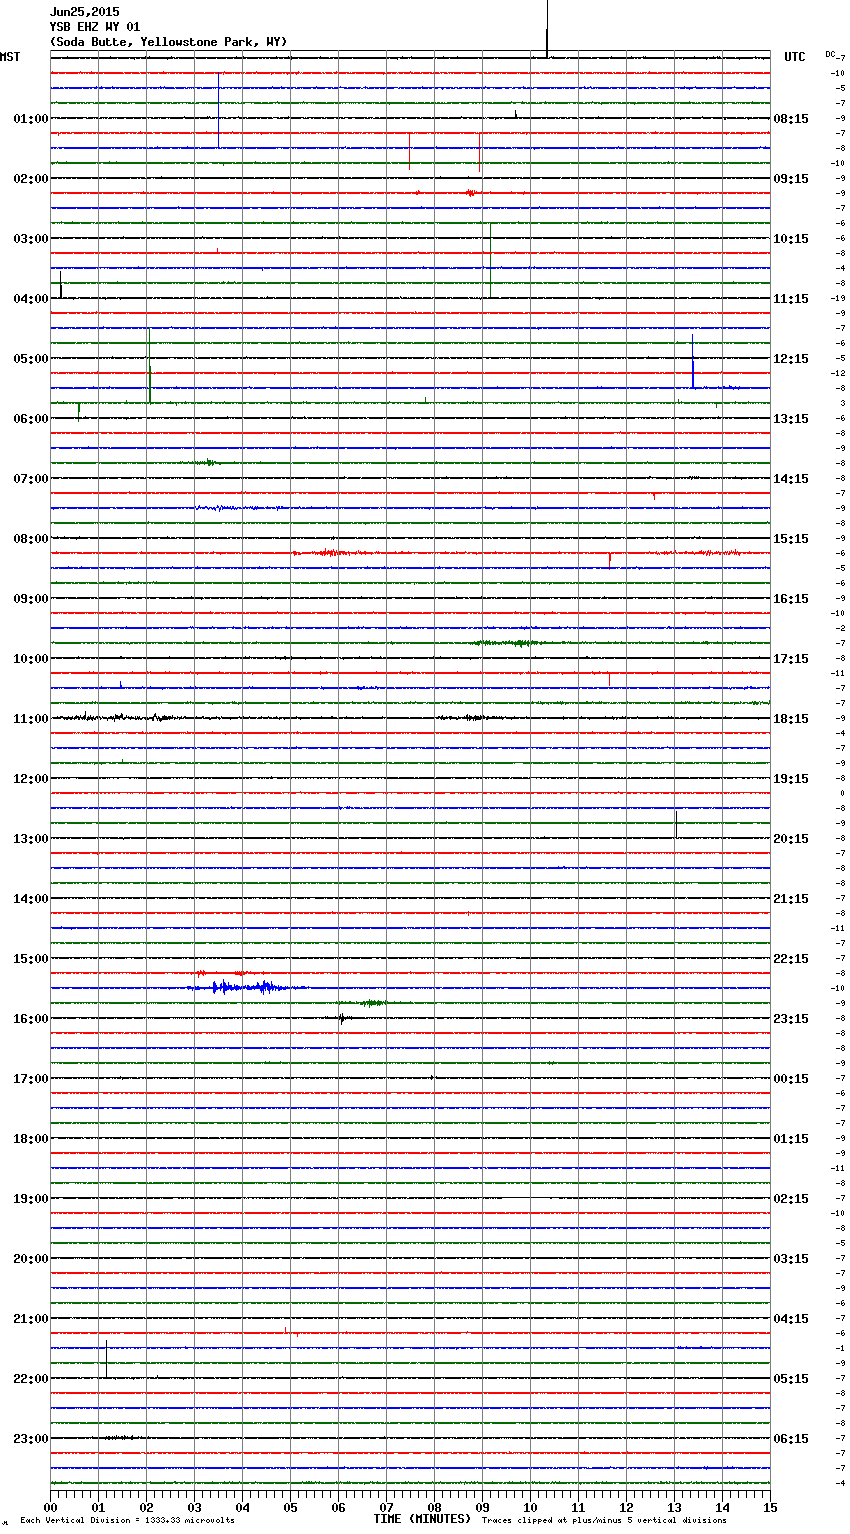The height and width of the screenshot is (1534, 850).
Task: Click the 21:15 UTC time label
Action: coord(791,899)
